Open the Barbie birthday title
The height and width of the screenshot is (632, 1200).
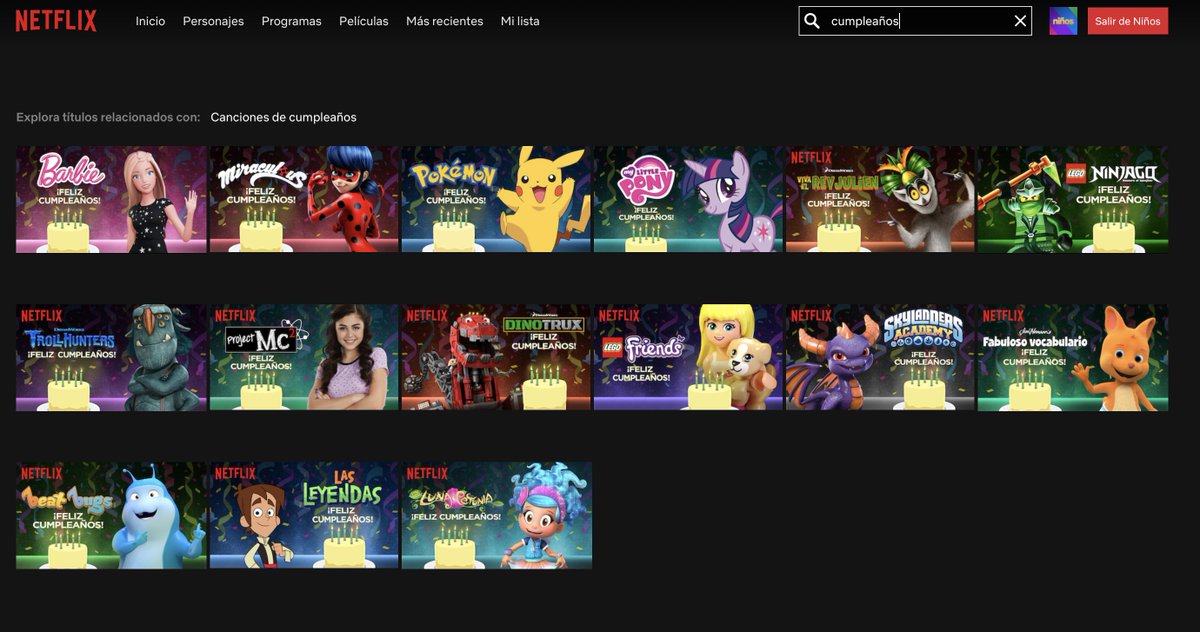click(111, 200)
